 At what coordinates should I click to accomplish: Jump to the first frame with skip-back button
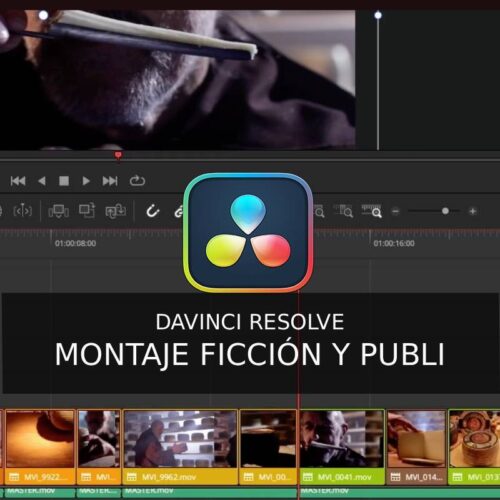(18, 181)
